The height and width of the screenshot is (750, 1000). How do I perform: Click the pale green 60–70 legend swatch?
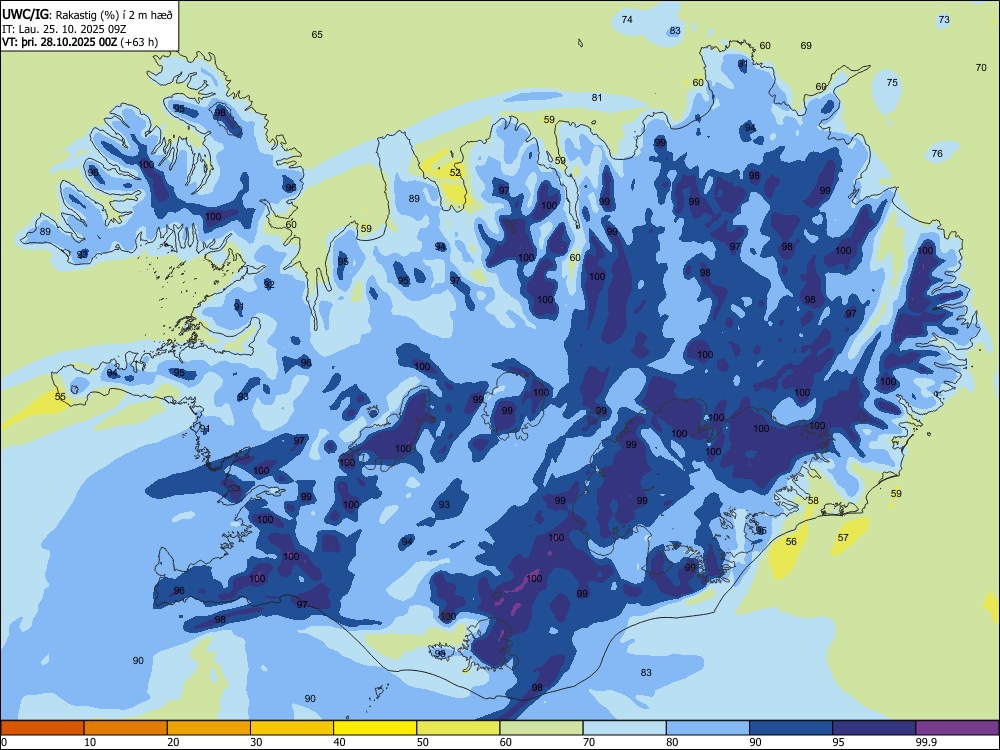pos(541,728)
